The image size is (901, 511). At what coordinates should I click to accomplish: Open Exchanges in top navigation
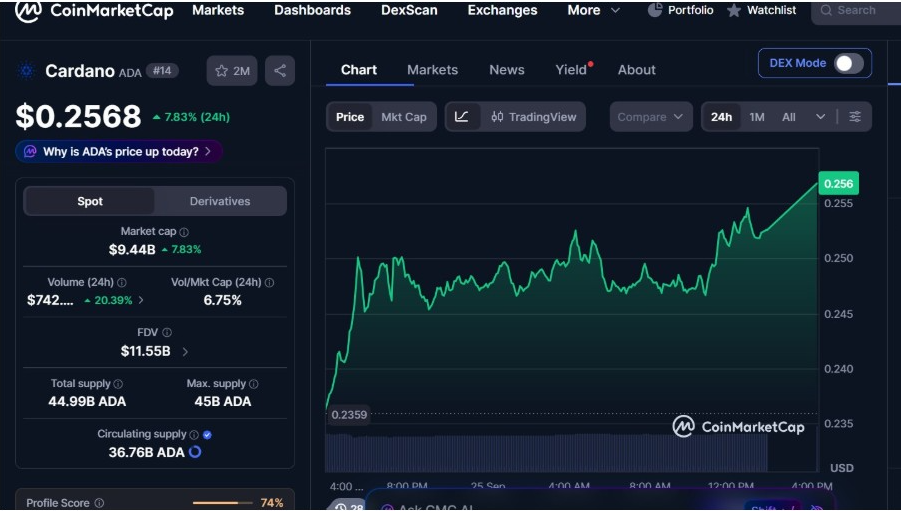(502, 10)
